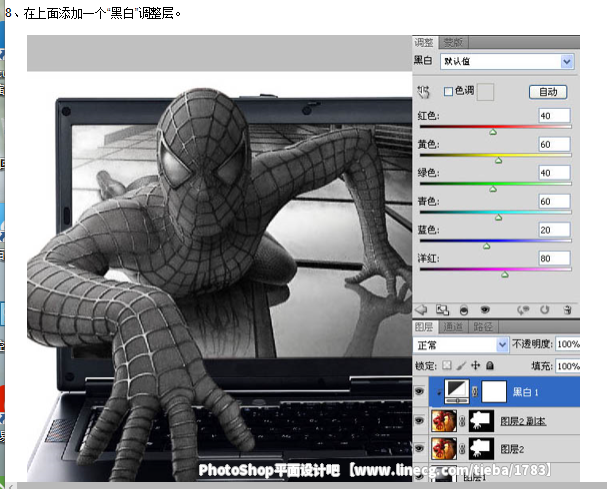Select the 图层2 image thumbnail
Image resolution: width=607 pixels, height=489 pixels.
[x=444, y=448]
